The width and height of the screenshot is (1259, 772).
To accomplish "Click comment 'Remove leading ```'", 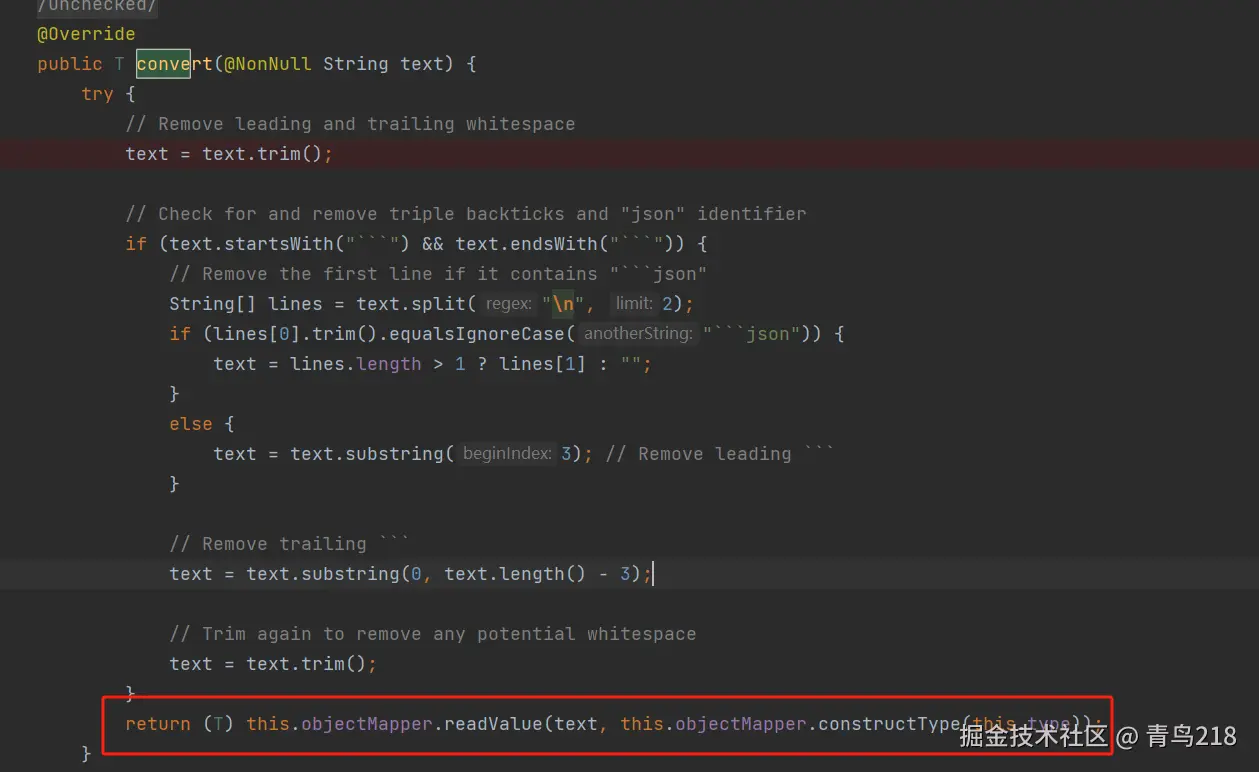I will [x=720, y=454].
